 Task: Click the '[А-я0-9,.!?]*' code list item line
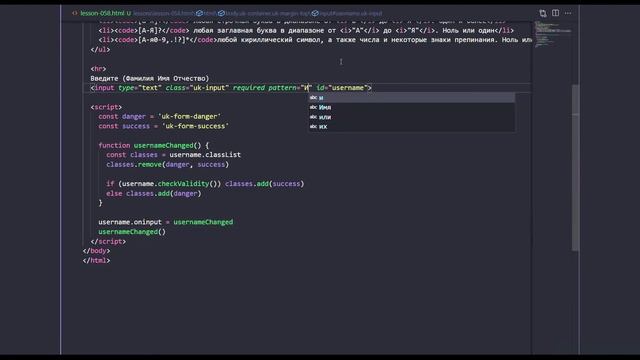pyautogui.click(x=315, y=40)
